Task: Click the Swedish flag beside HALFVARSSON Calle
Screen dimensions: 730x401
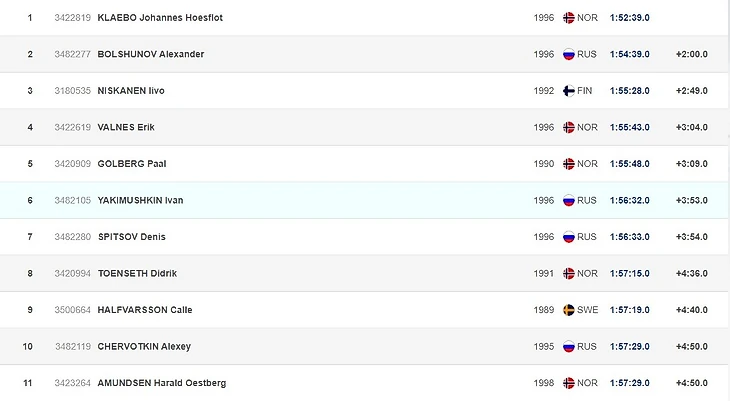Action: coord(569,310)
